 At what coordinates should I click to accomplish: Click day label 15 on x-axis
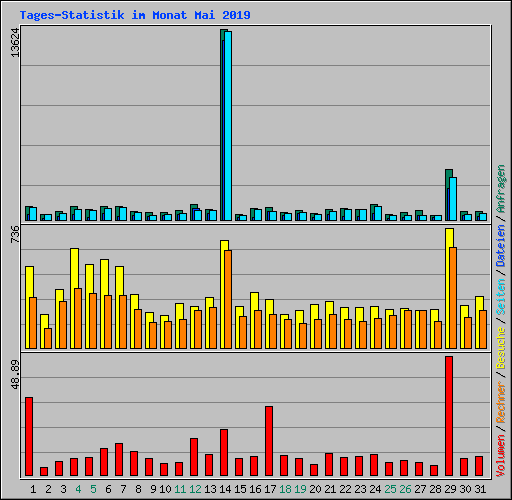[240, 489]
